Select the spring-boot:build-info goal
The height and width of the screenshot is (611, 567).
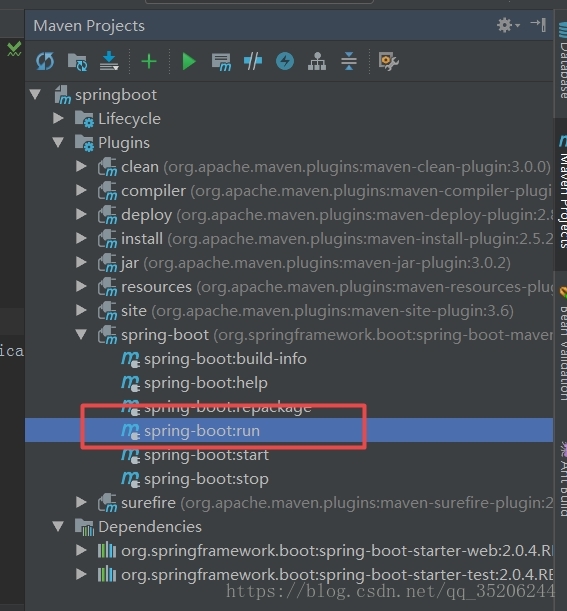pos(289,359)
